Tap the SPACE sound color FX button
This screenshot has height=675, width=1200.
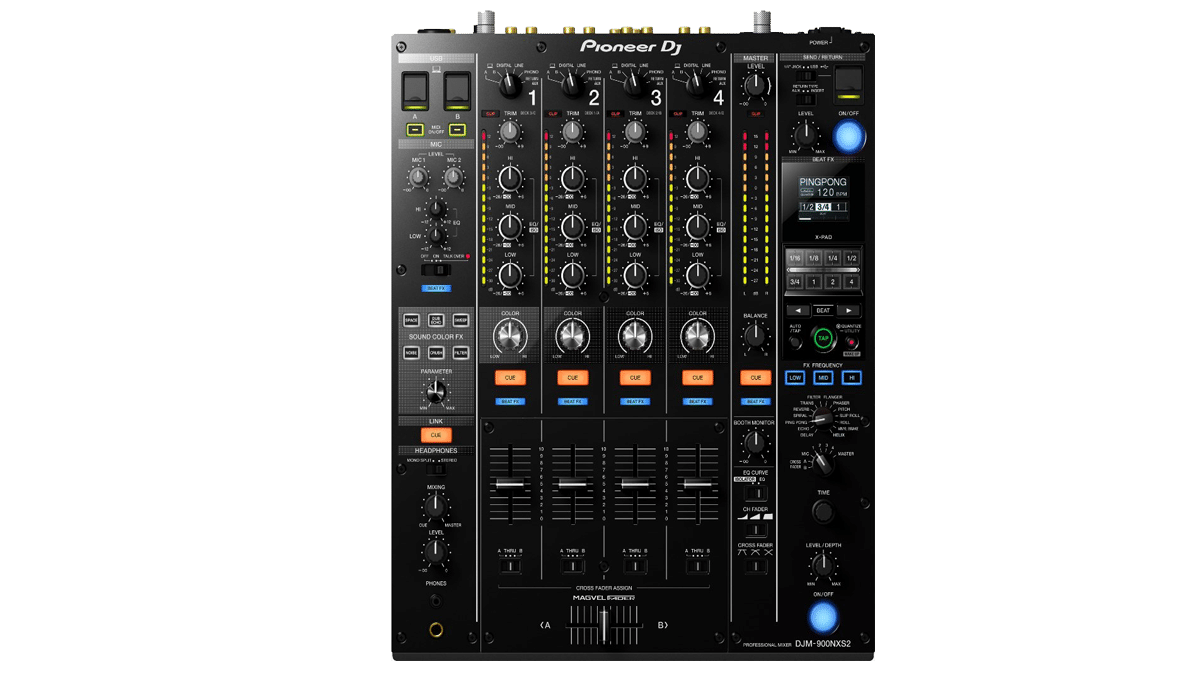(x=411, y=320)
